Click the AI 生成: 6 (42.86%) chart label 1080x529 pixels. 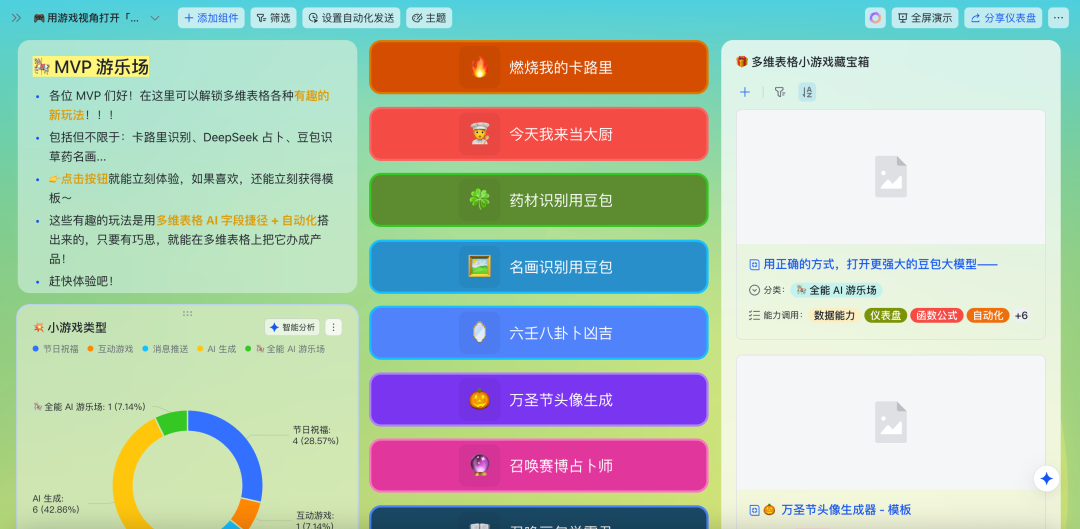[x=56, y=504]
